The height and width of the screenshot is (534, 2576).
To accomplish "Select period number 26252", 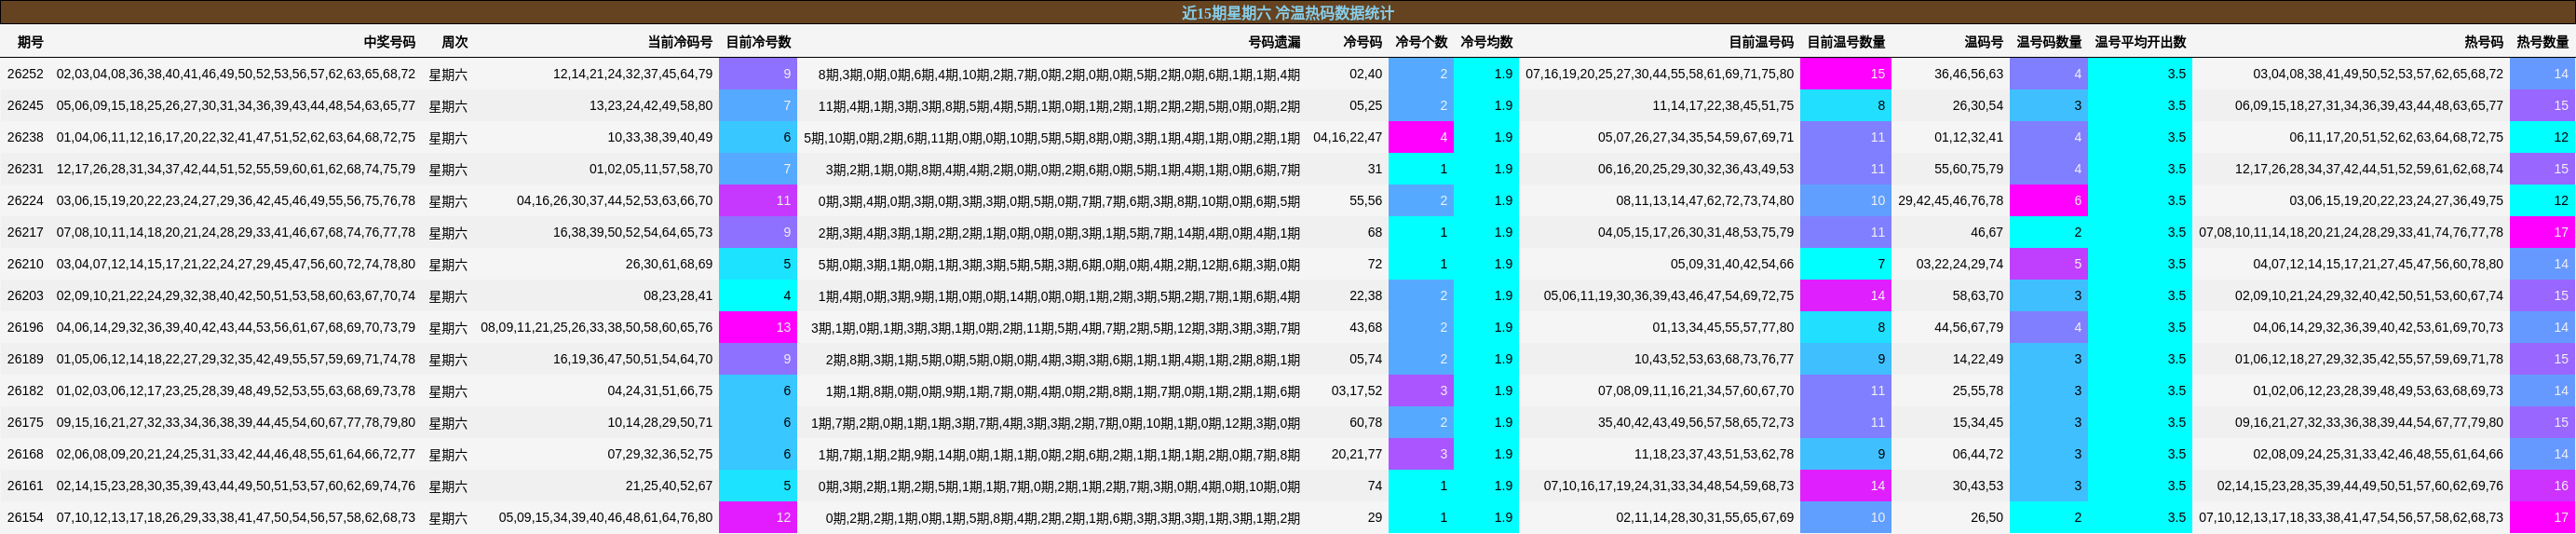I will tap(25, 74).
